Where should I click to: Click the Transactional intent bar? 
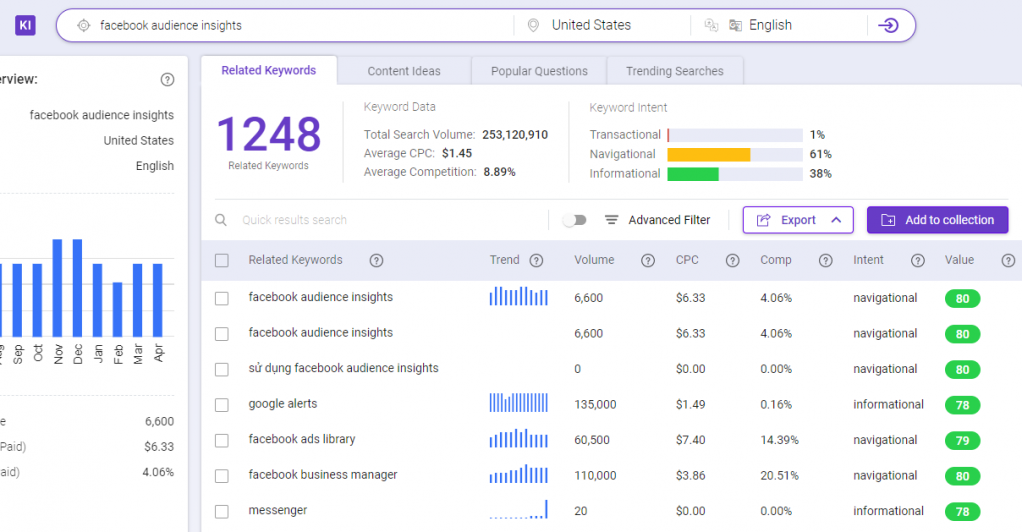[735, 135]
